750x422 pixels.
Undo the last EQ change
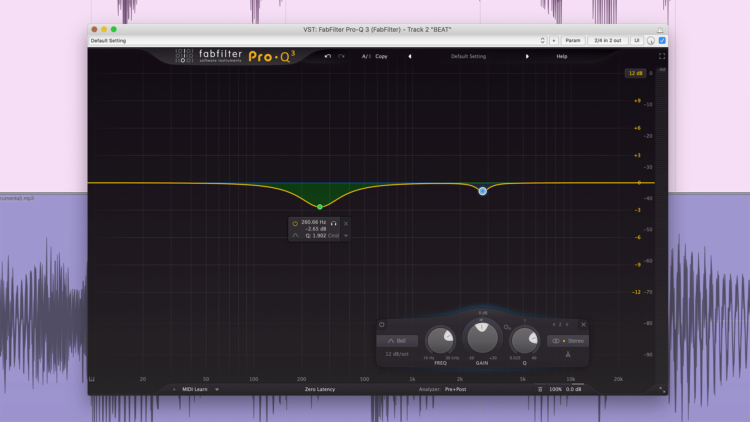coord(328,56)
